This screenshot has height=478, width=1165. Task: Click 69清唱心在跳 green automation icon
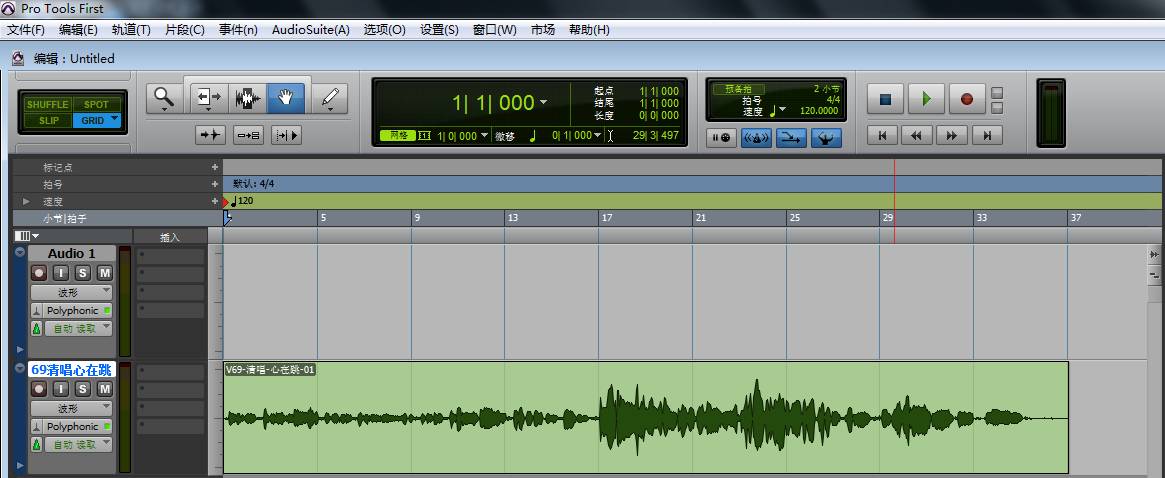pyautogui.click(x=36, y=445)
